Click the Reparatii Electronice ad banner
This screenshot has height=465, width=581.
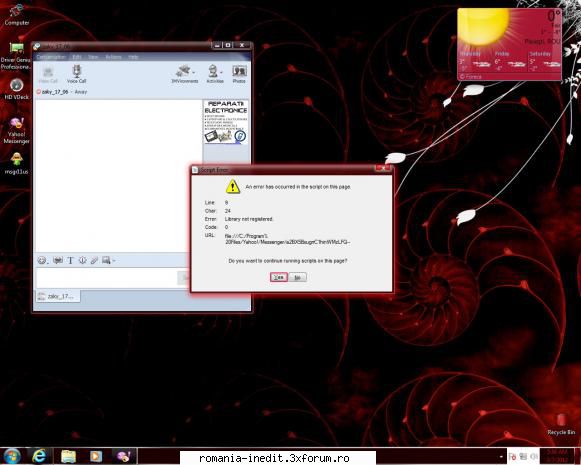pyautogui.click(x=226, y=122)
